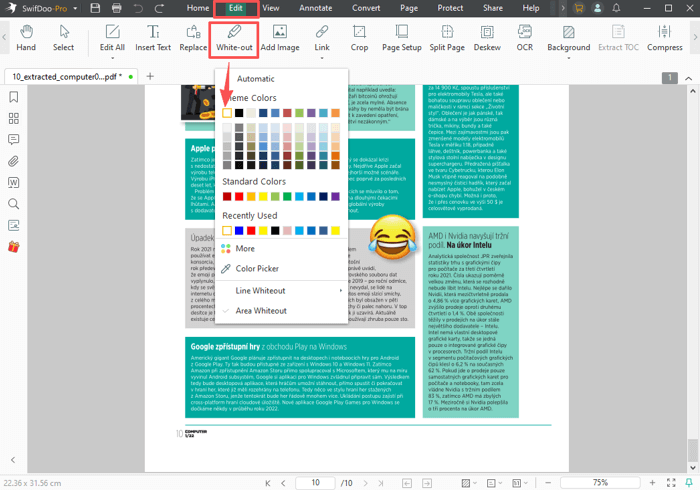Expand the Link dropdown arrow
The image size is (700, 491).
pyautogui.click(x=322, y=58)
